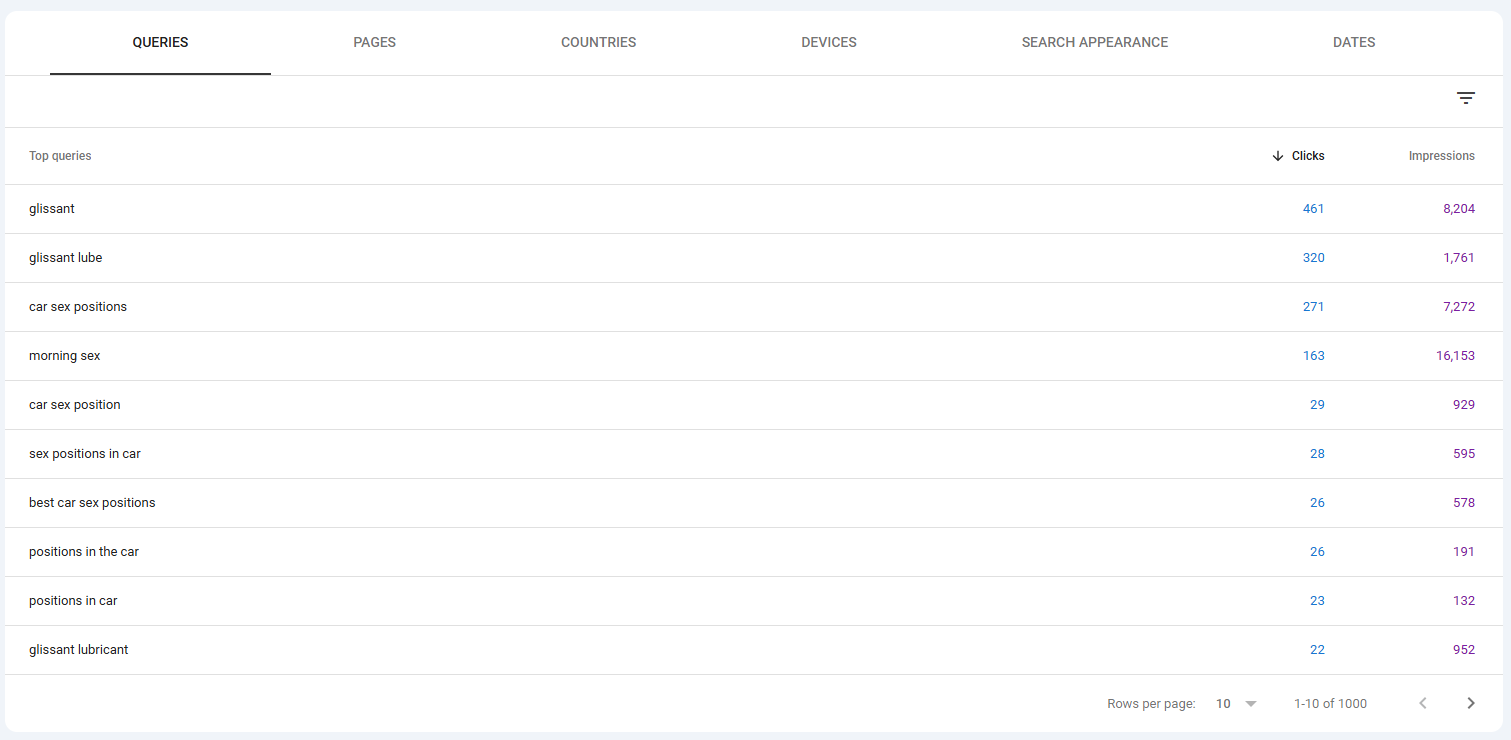The height and width of the screenshot is (740, 1511).
Task: Switch to the Pages tab
Action: click(374, 42)
